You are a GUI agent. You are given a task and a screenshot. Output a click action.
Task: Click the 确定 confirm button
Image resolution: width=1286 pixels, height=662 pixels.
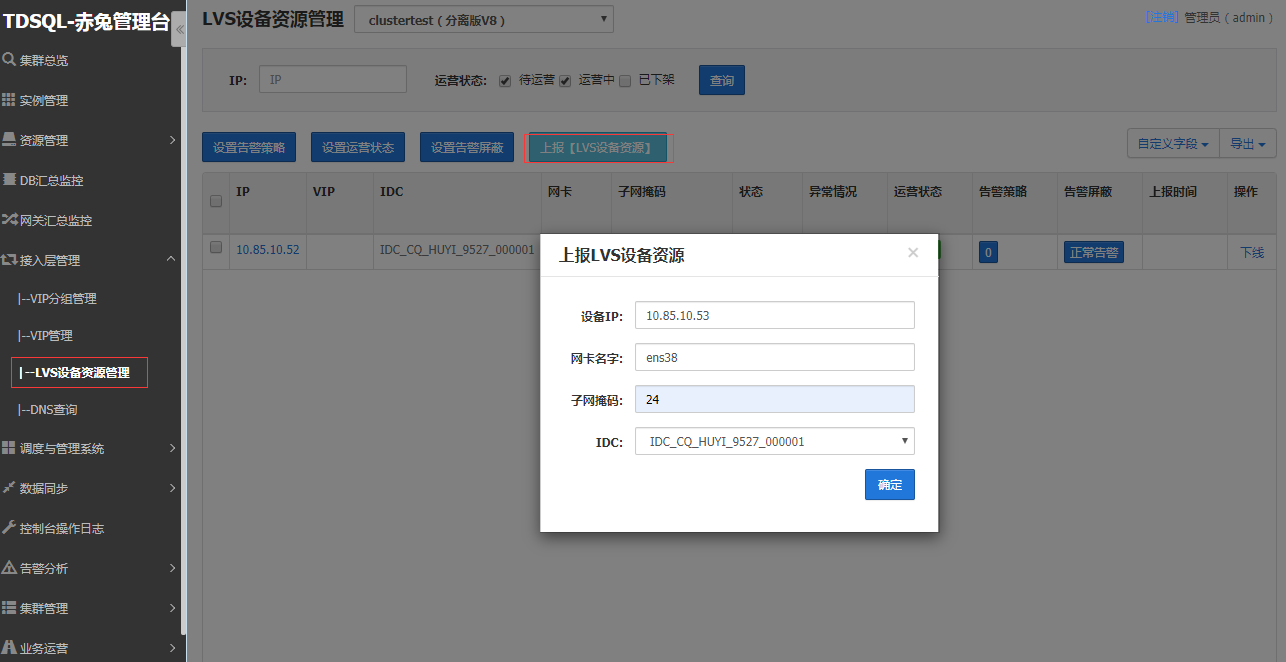coord(889,484)
